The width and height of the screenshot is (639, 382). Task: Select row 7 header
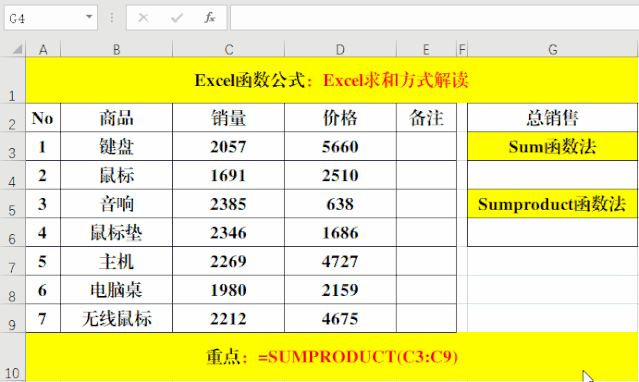pyautogui.click(x=12, y=261)
